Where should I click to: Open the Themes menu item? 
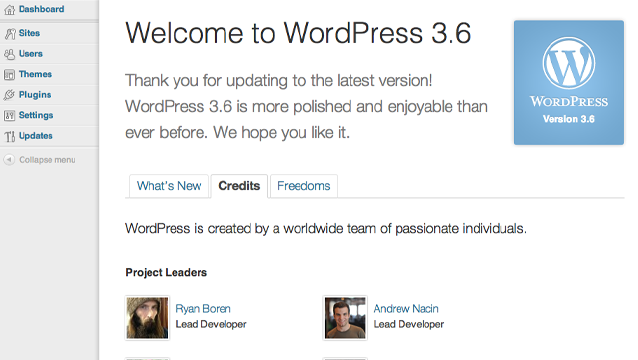tap(35, 74)
